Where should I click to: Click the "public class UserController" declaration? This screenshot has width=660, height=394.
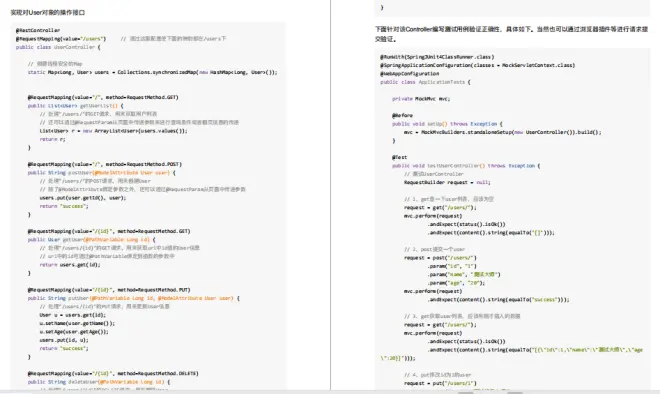pyautogui.click(x=58, y=47)
